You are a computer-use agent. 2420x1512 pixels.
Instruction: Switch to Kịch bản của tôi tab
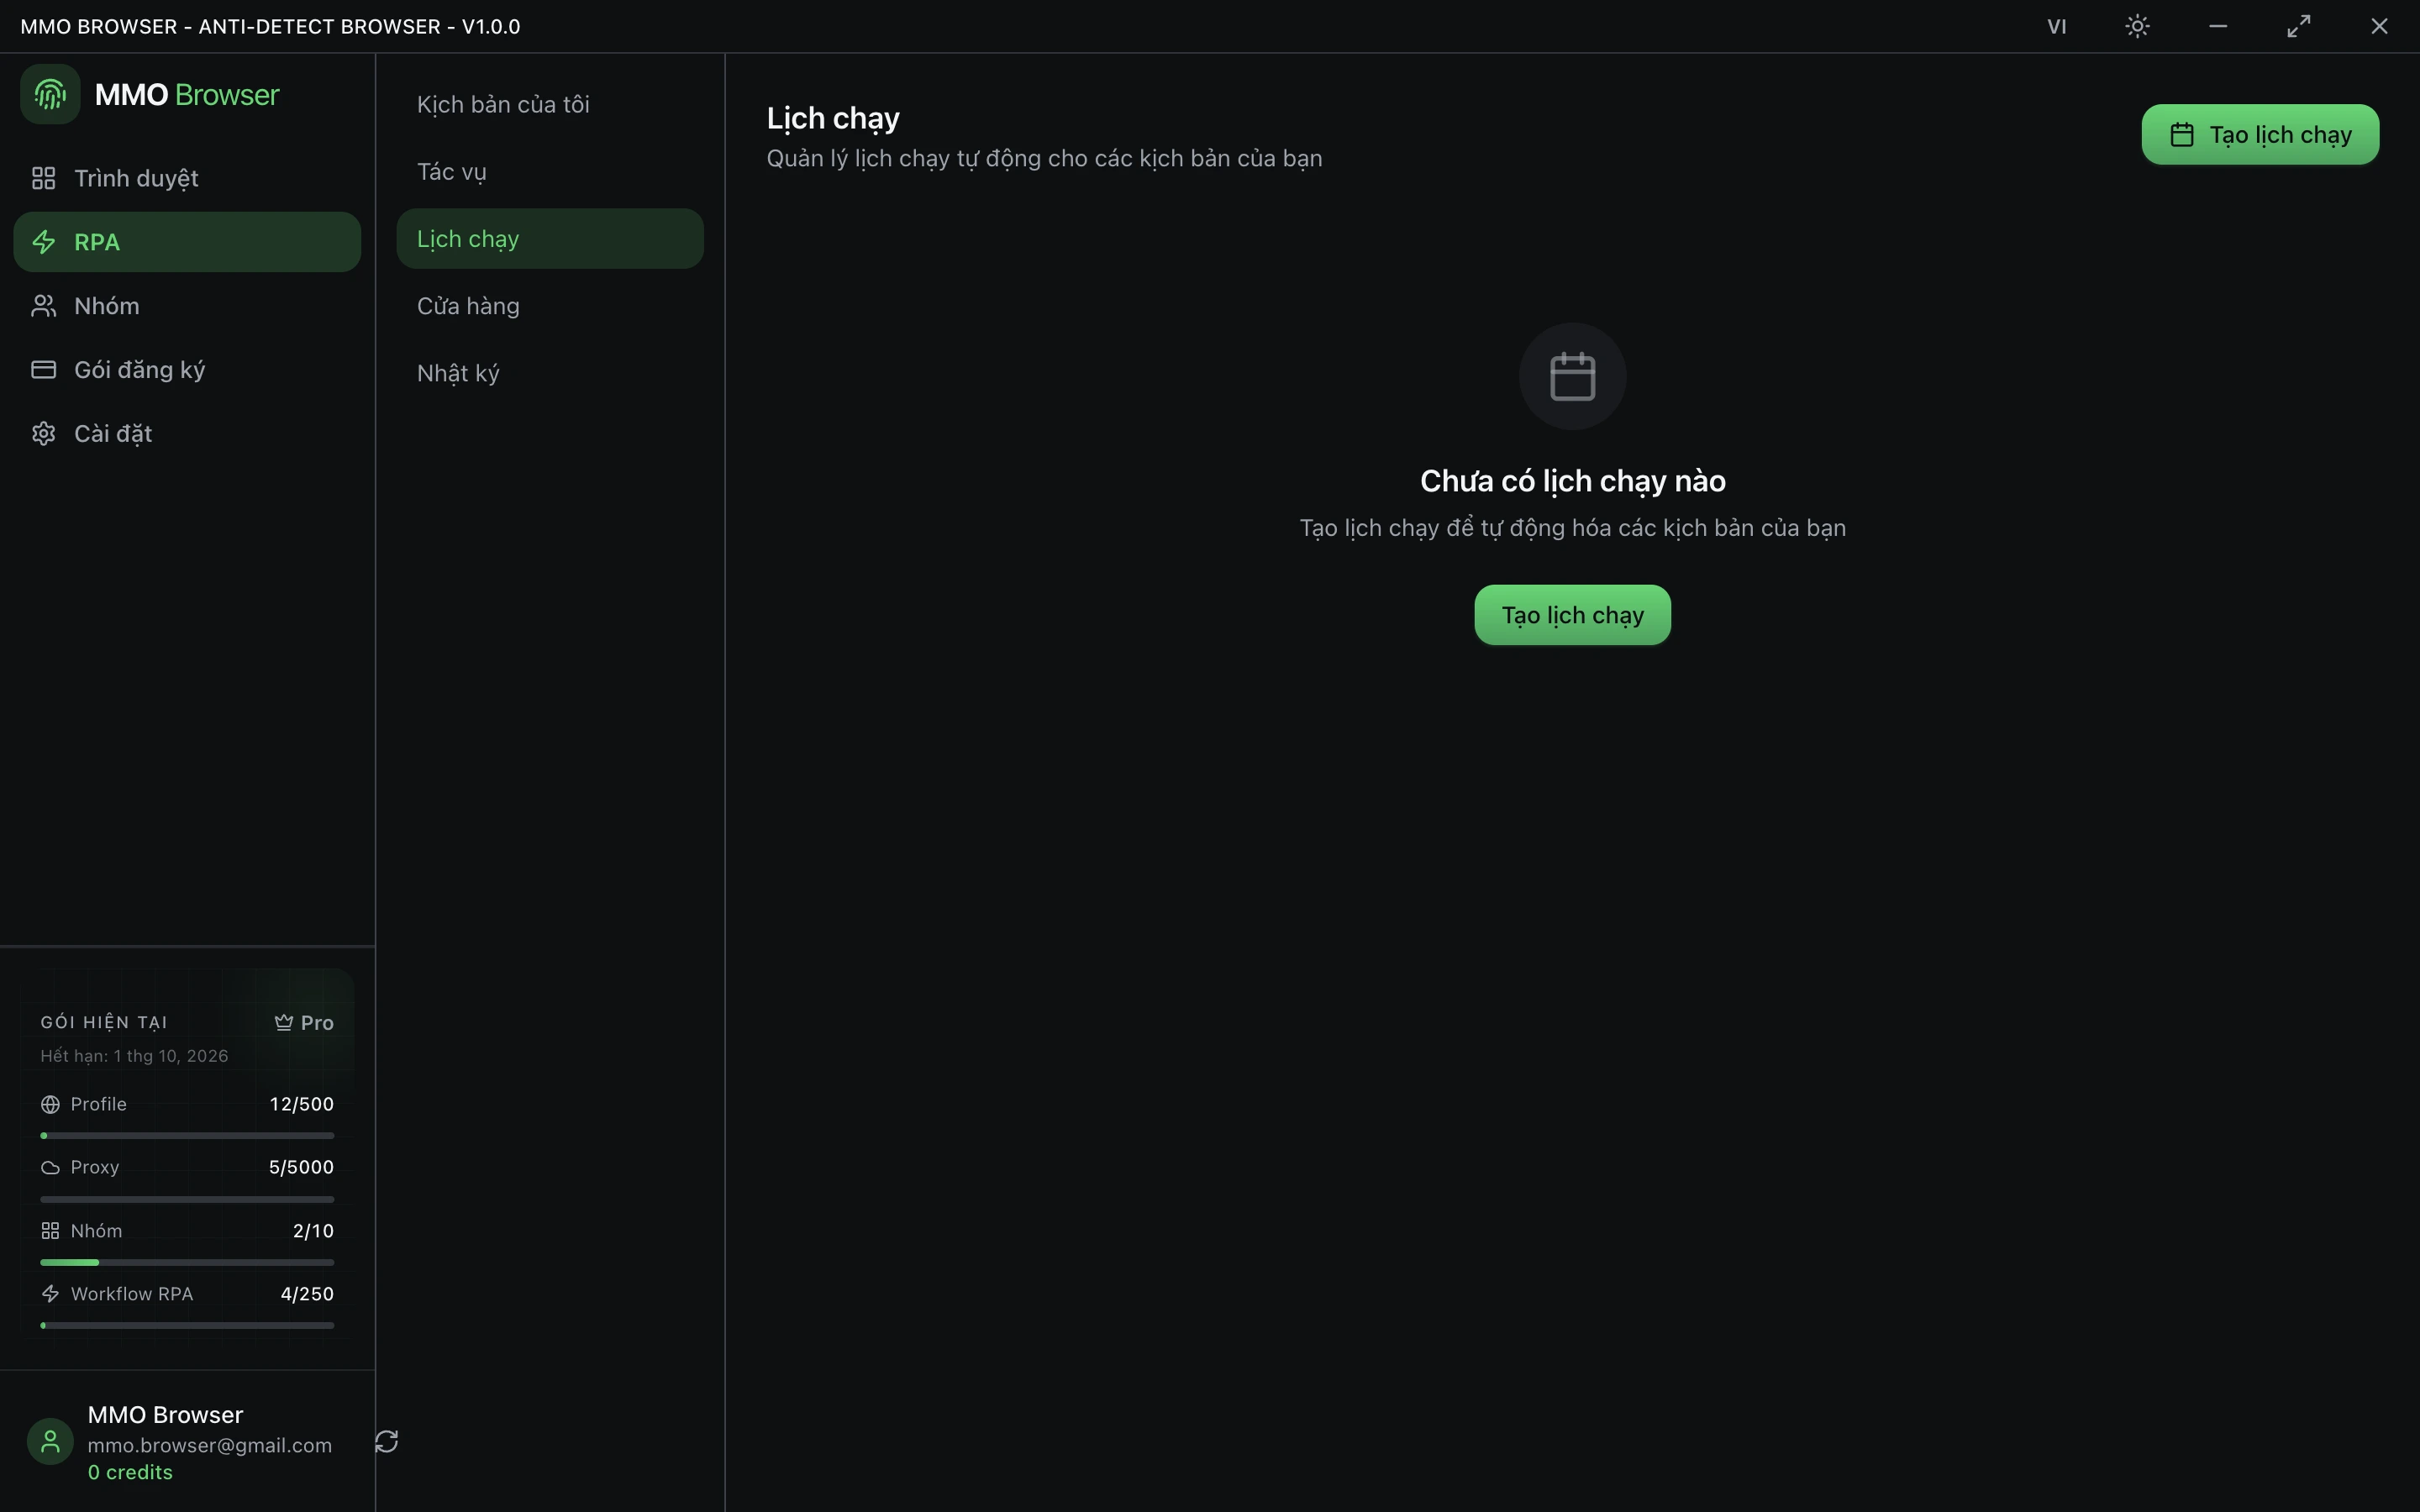[x=550, y=104]
